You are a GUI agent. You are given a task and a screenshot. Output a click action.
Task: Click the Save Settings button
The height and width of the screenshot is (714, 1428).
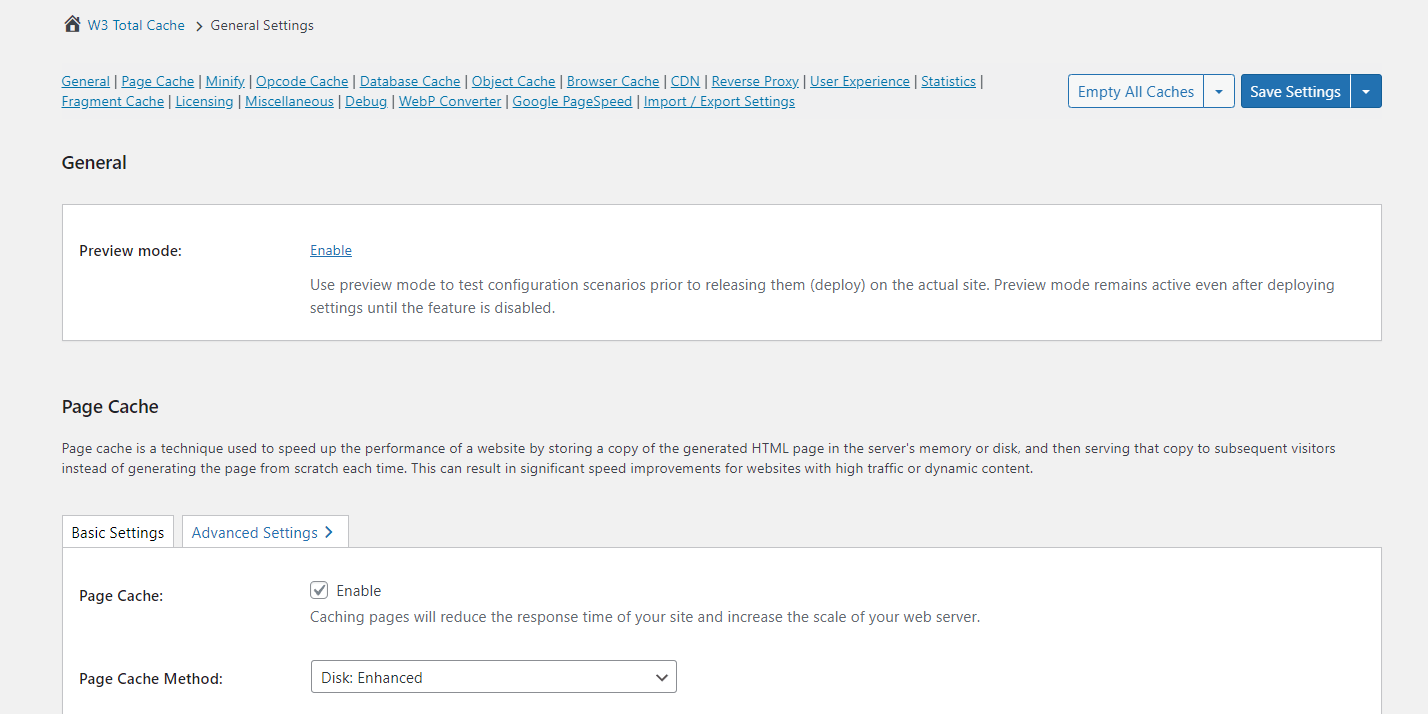1295,91
